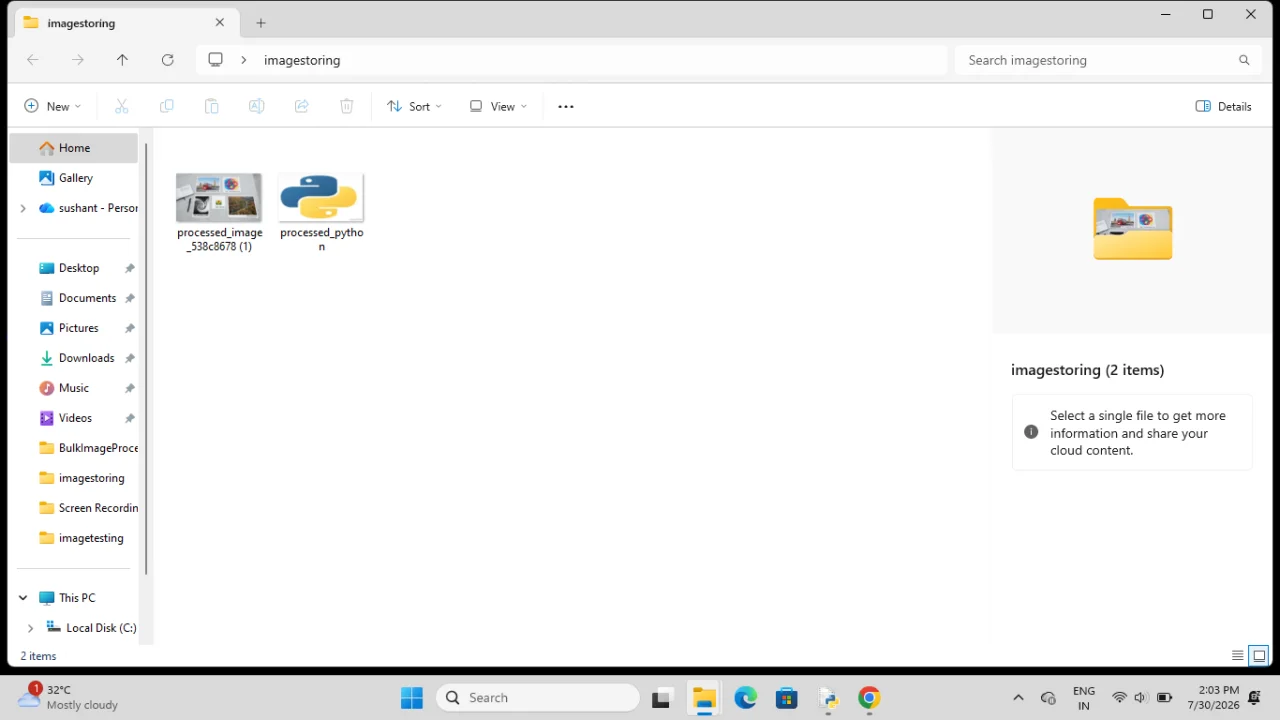Click the Windows Start button
Image resolution: width=1280 pixels, height=720 pixels.
tap(411, 698)
